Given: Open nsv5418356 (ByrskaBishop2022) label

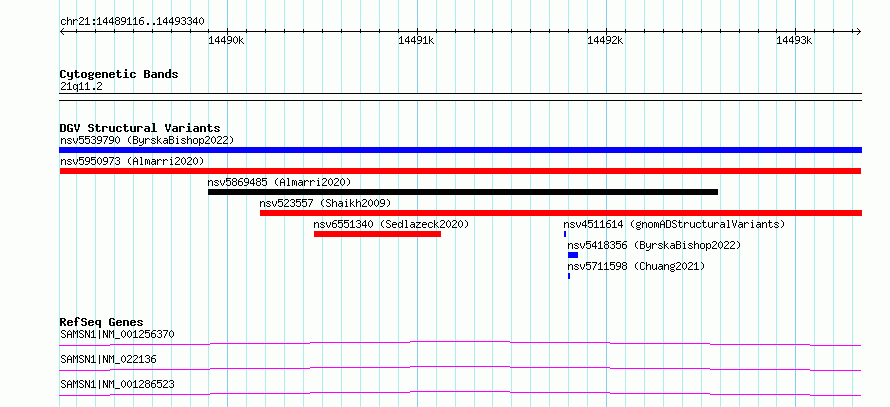Looking at the screenshot, I should click(654, 245).
